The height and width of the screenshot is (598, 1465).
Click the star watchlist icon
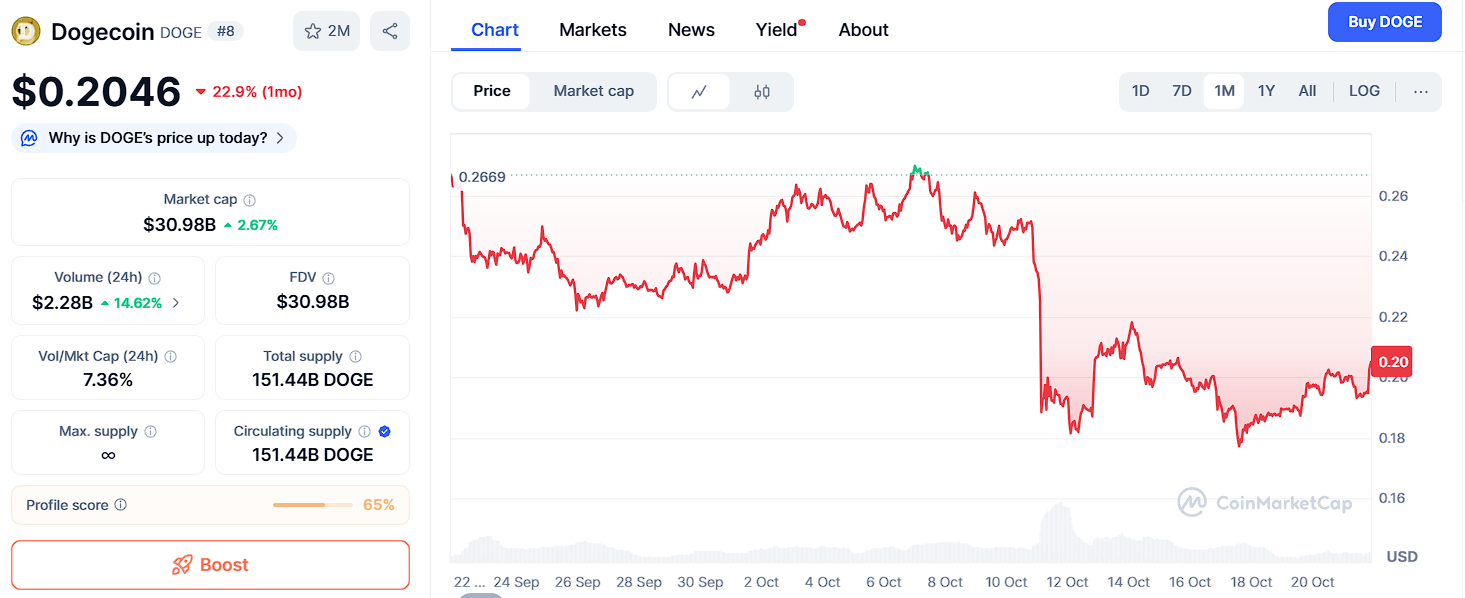tap(313, 31)
